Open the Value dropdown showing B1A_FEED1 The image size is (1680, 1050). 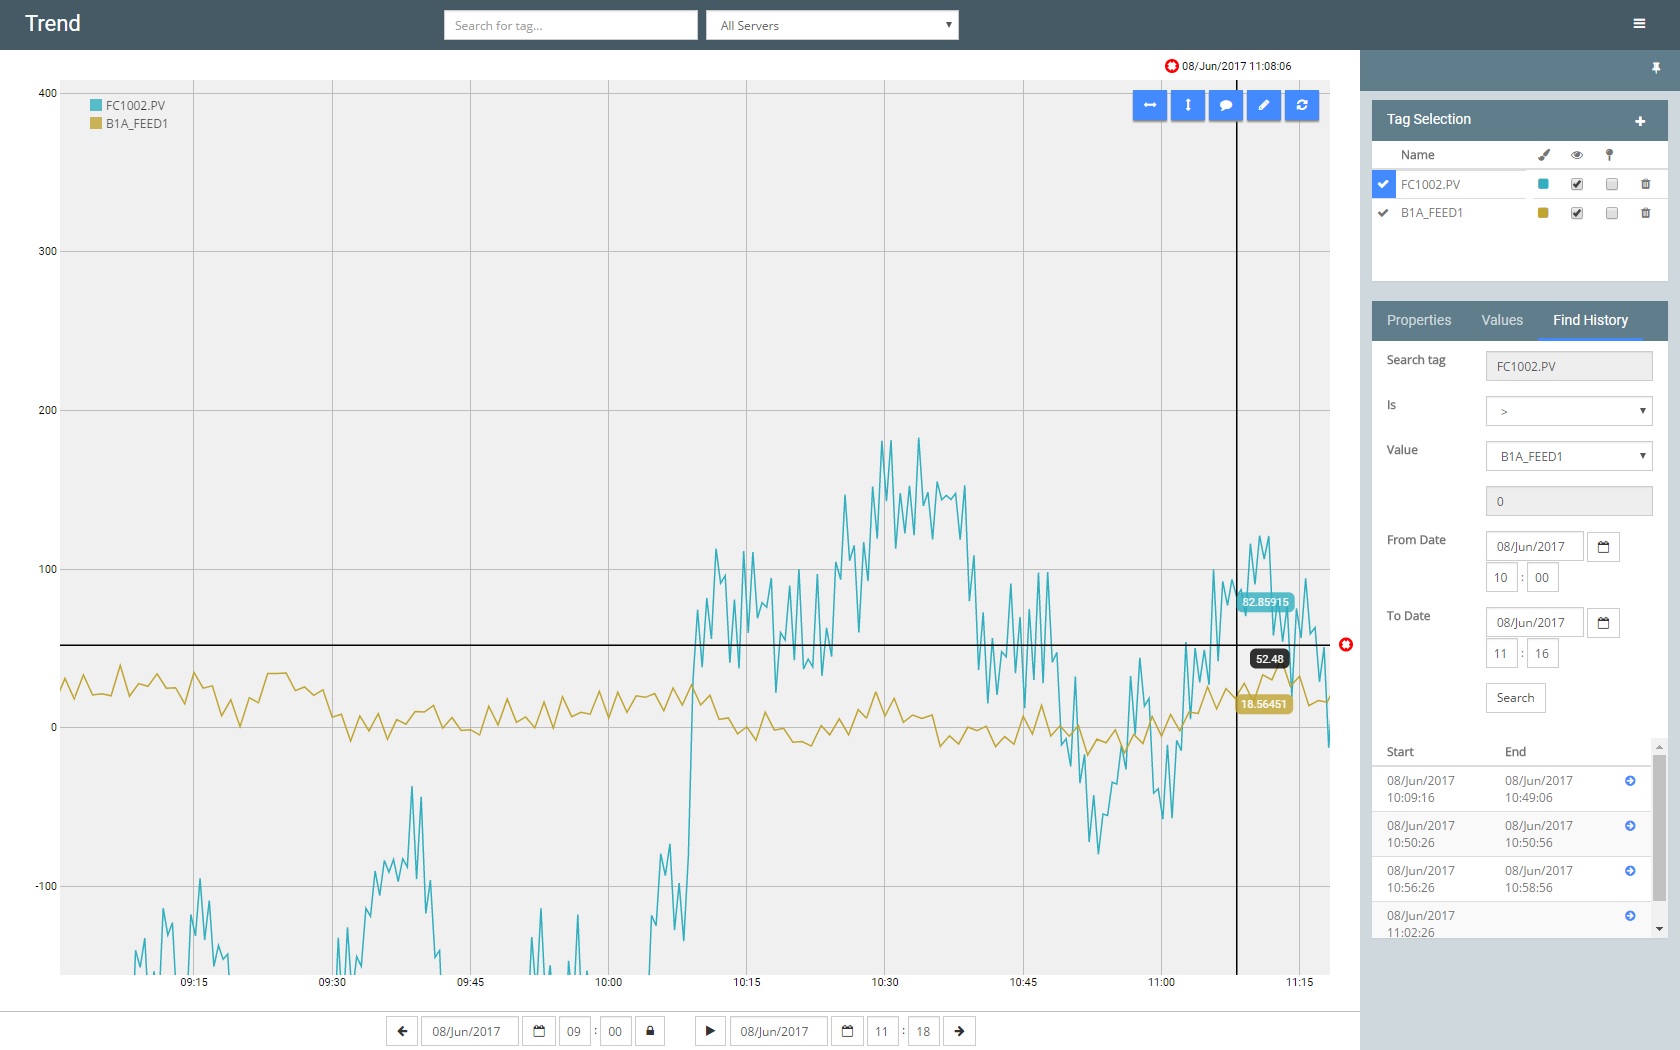[x=1567, y=456]
